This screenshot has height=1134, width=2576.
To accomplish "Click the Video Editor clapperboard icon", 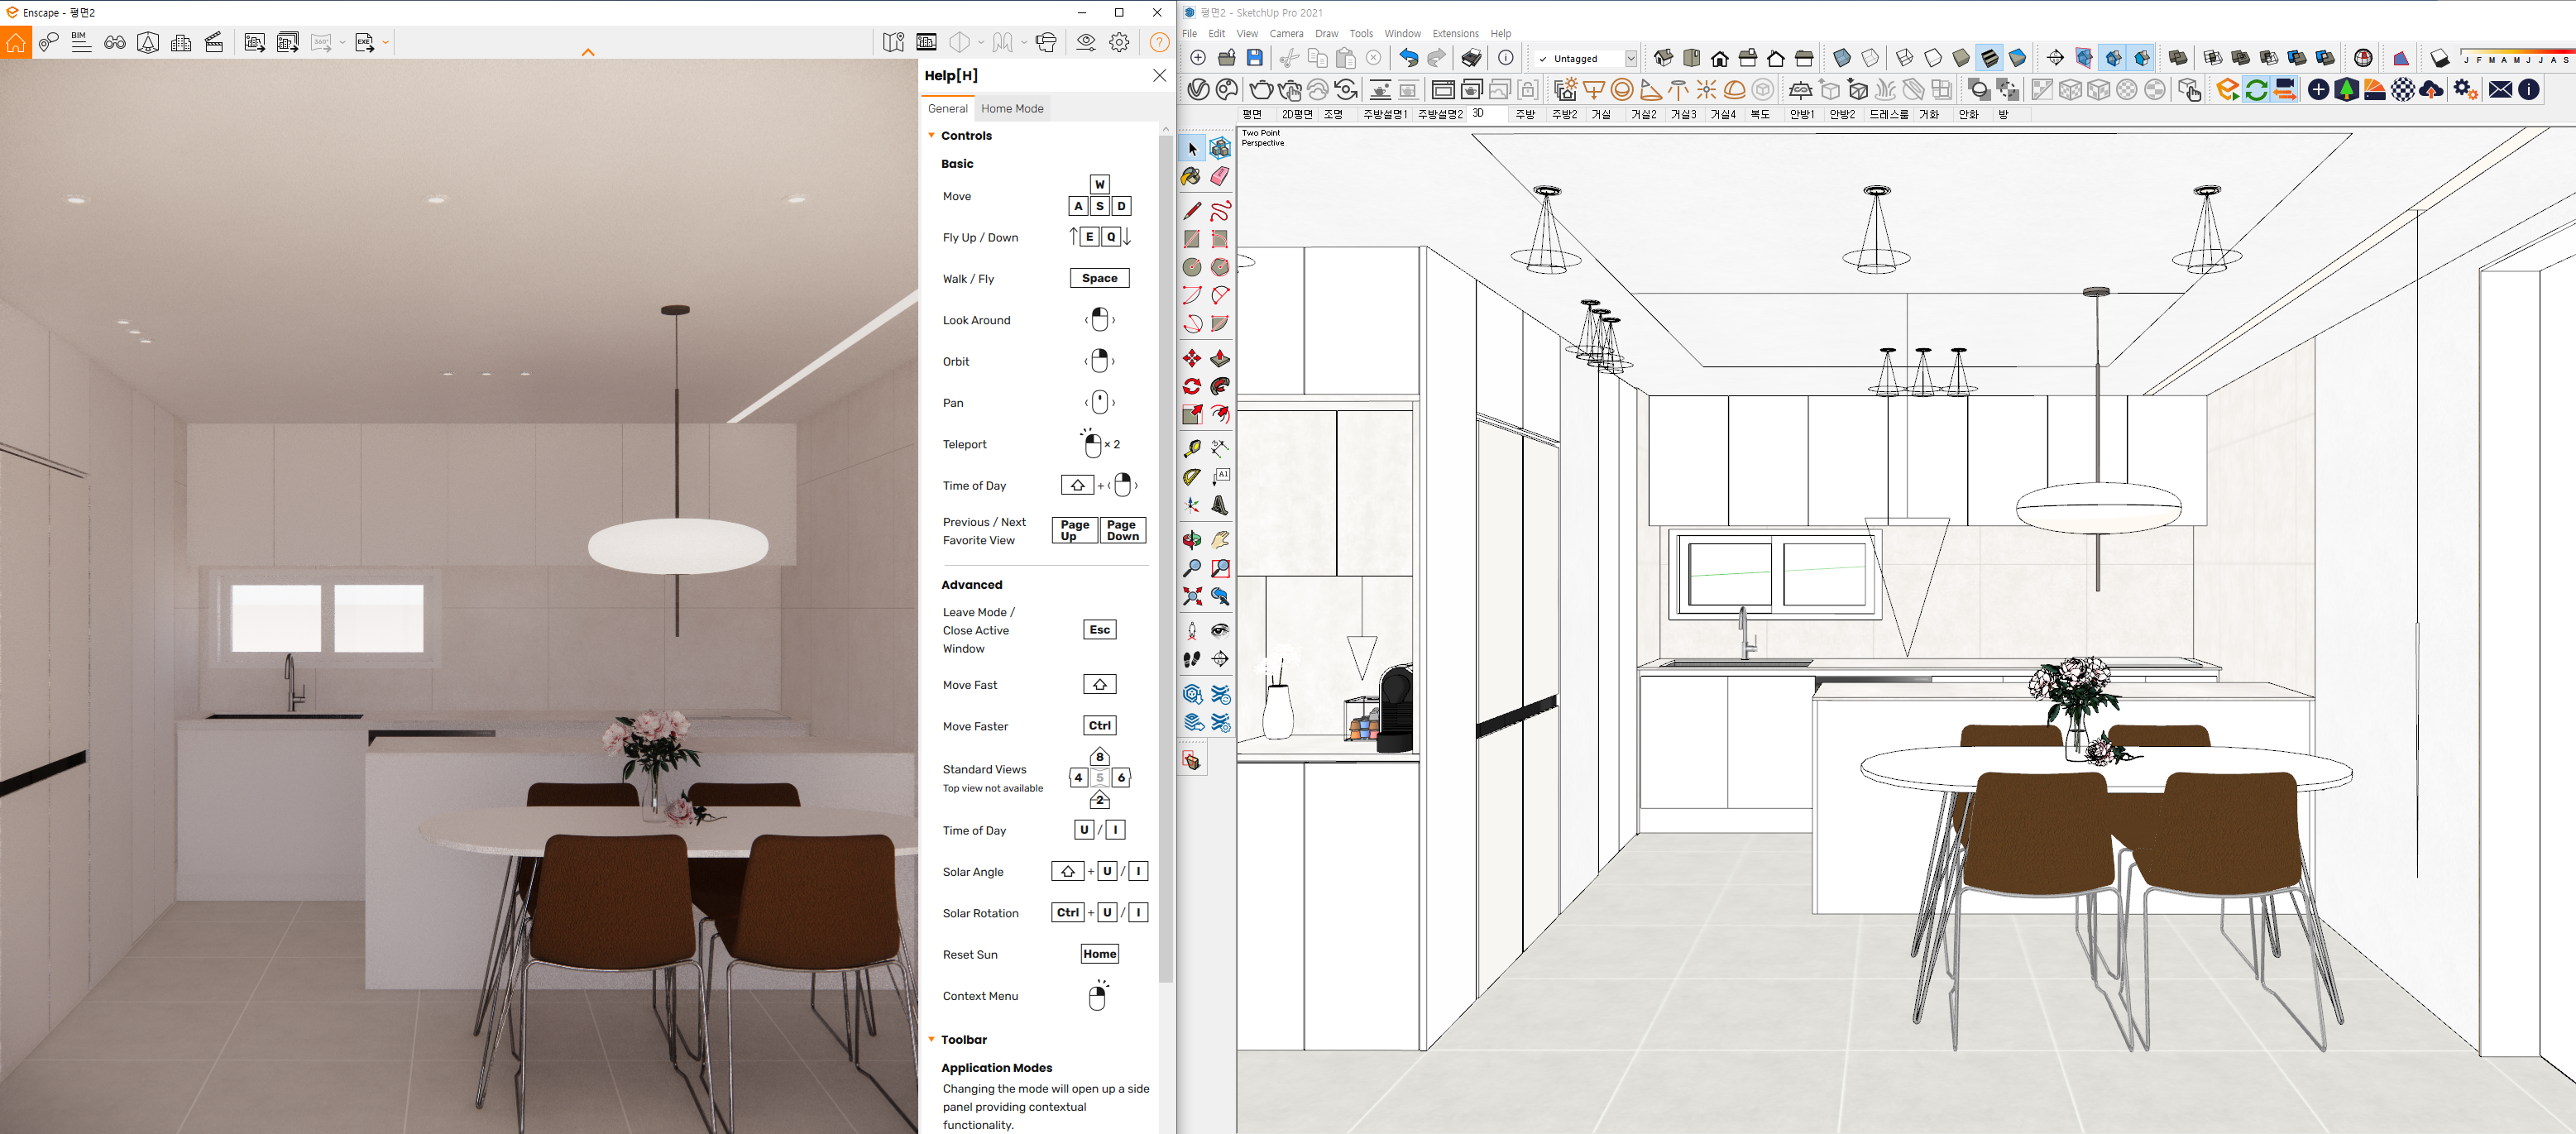I will click(x=214, y=42).
